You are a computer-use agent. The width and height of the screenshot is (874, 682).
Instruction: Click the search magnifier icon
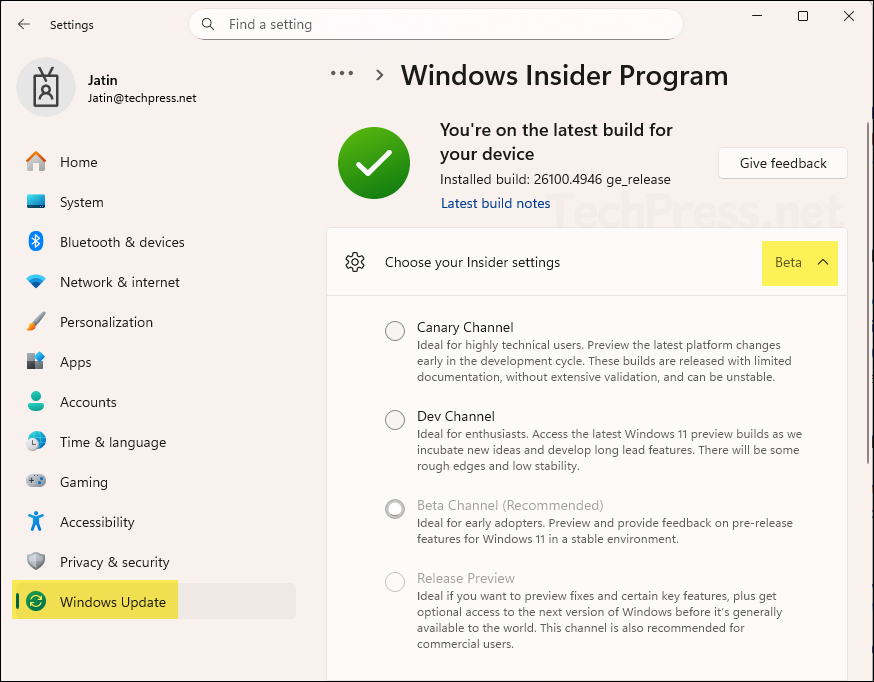pos(208,24)
